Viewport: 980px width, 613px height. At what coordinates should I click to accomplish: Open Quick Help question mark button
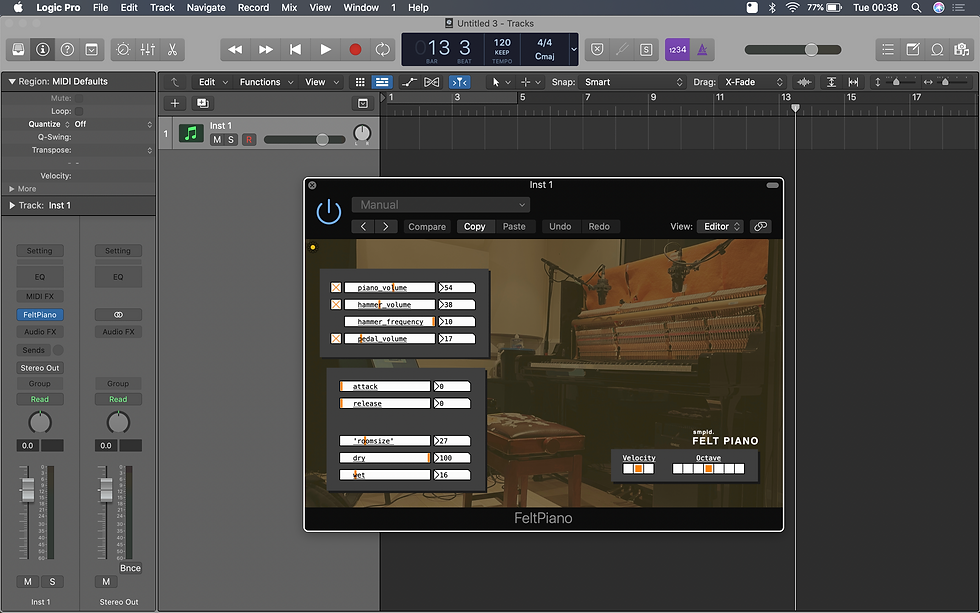tap(67, 49)
